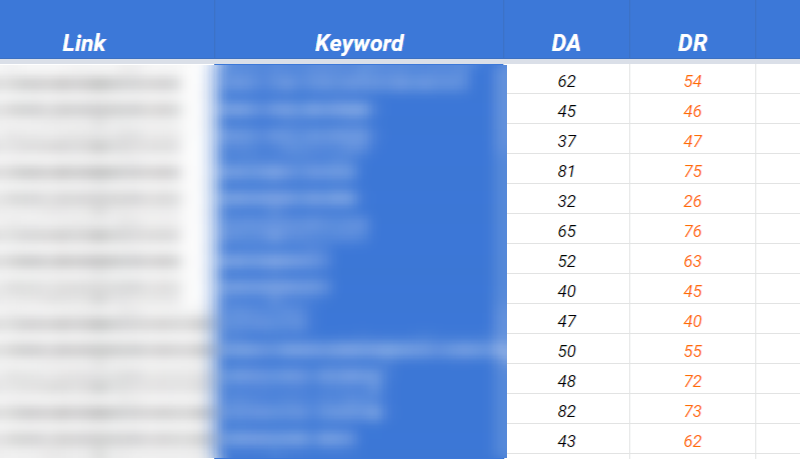Select the DR cell containing 63
The image size is (800, 459).
pos(693,260)
